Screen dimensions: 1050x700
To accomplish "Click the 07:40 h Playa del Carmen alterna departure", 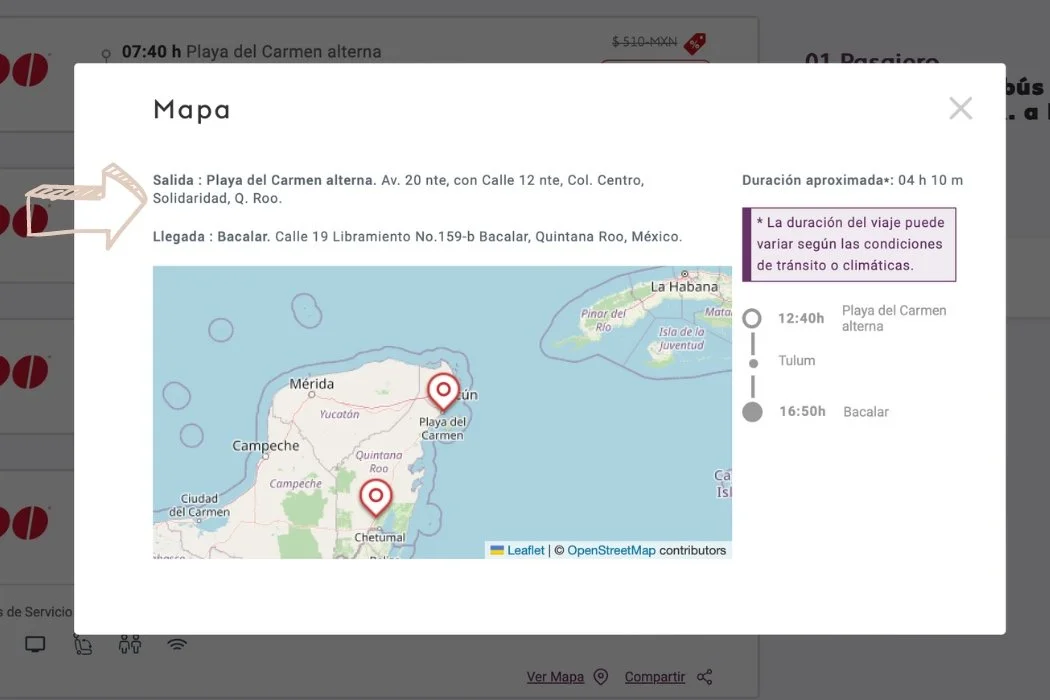I will coord(251,52).
